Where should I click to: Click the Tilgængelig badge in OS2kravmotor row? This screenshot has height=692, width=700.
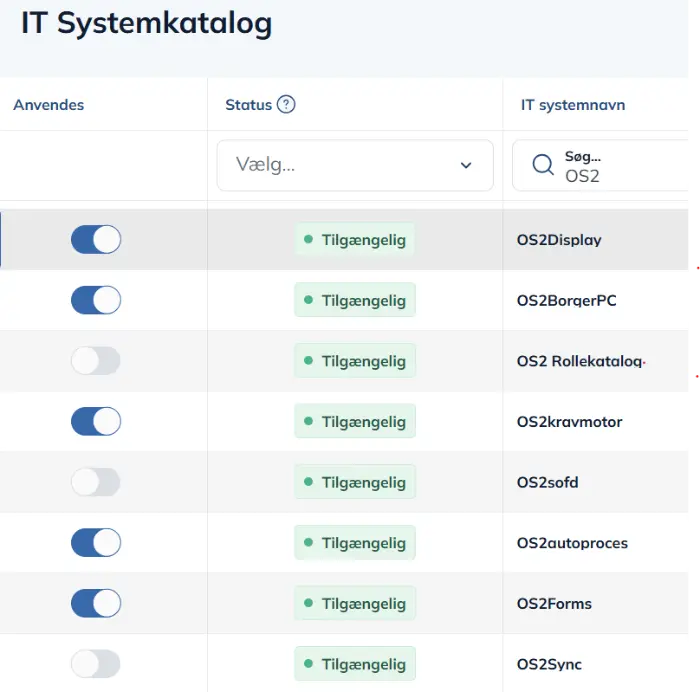pos(355,421)
